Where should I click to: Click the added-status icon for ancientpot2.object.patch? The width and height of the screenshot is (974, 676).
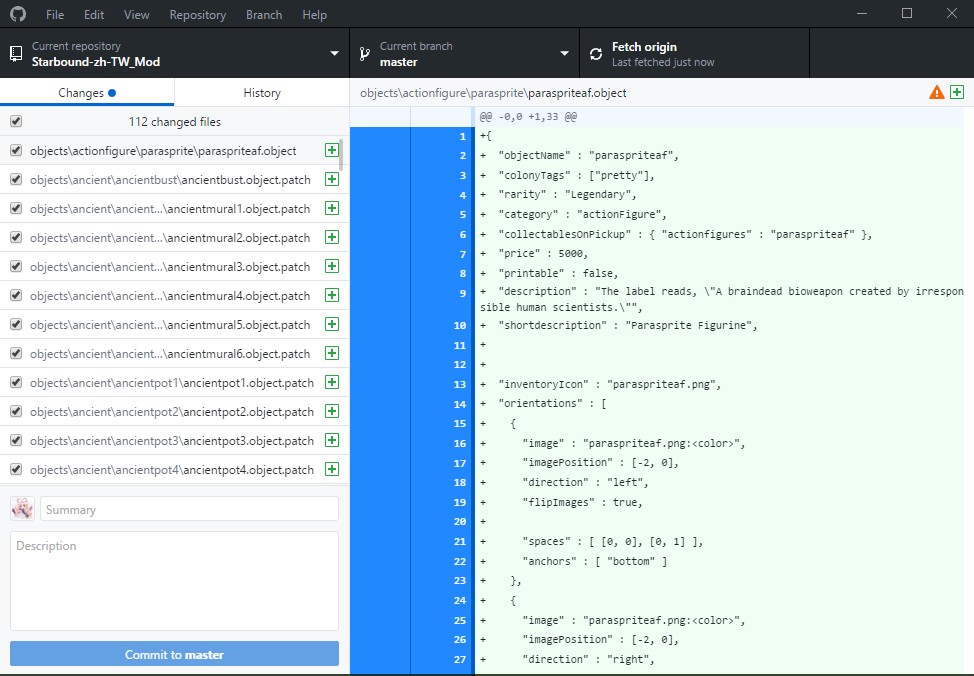coord(332,411)
